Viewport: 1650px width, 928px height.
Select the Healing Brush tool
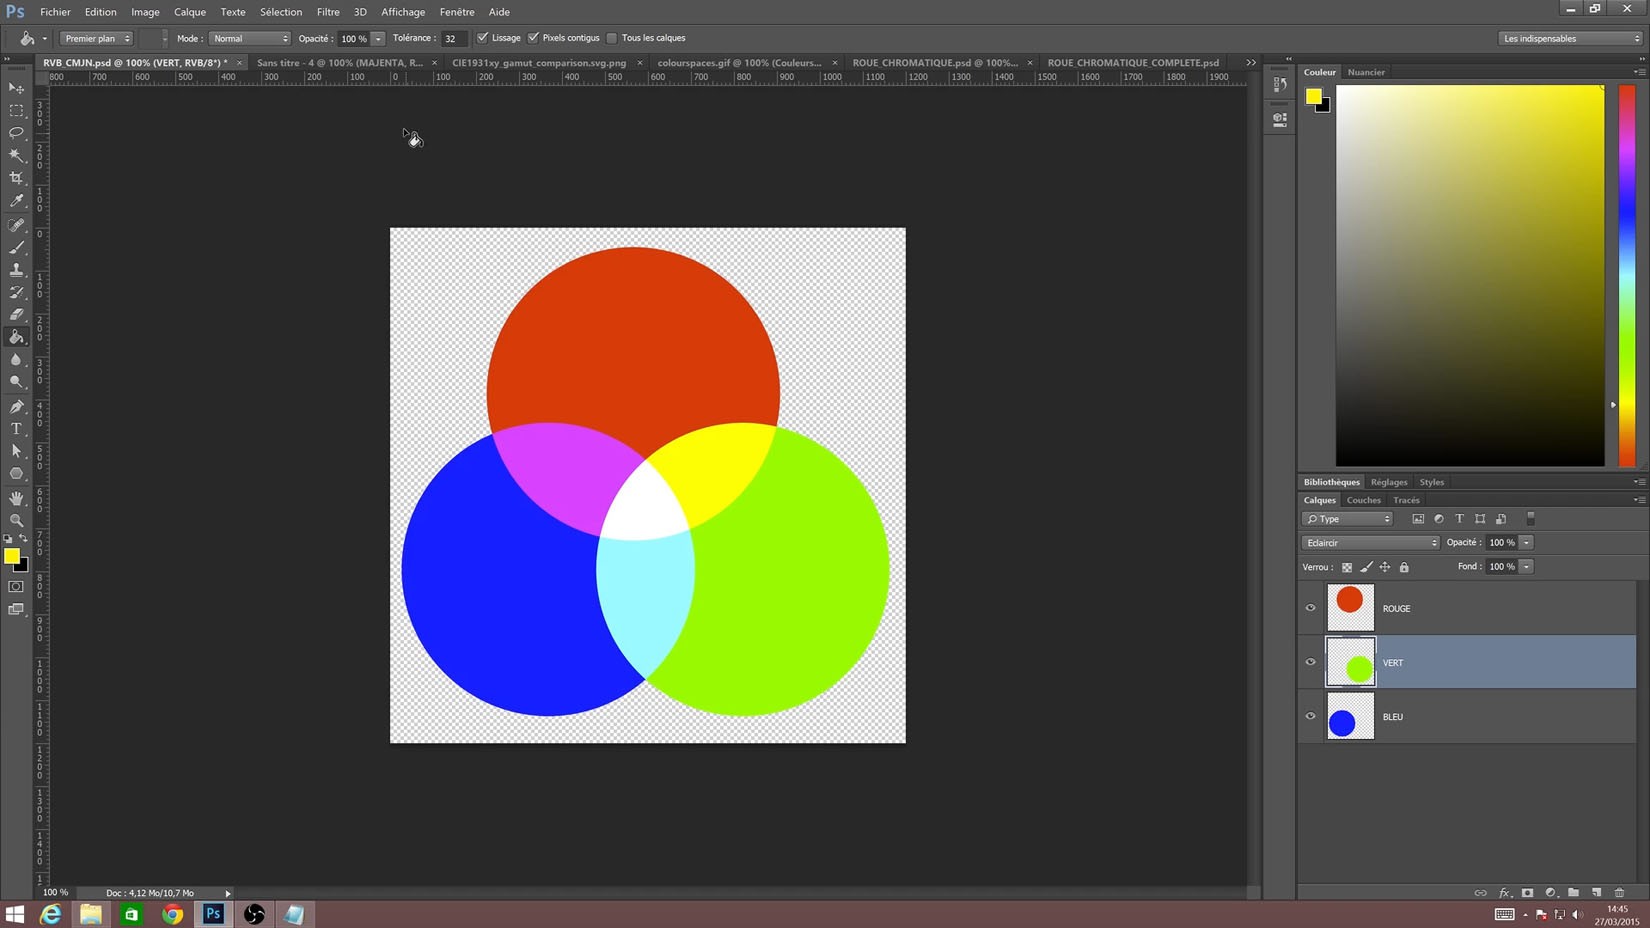(x=16, y=225)
